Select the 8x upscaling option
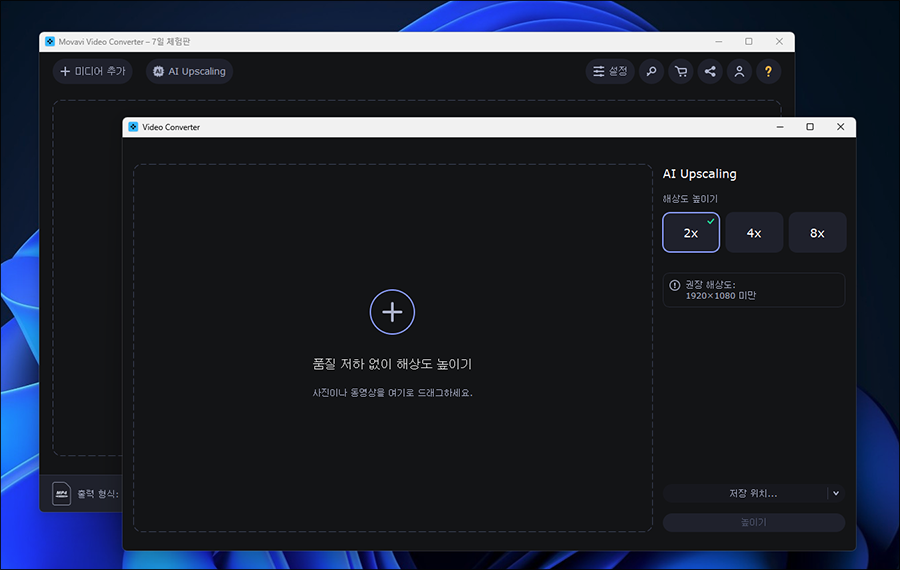The width and height of the screenshot is (900, 570). point(817,232)
